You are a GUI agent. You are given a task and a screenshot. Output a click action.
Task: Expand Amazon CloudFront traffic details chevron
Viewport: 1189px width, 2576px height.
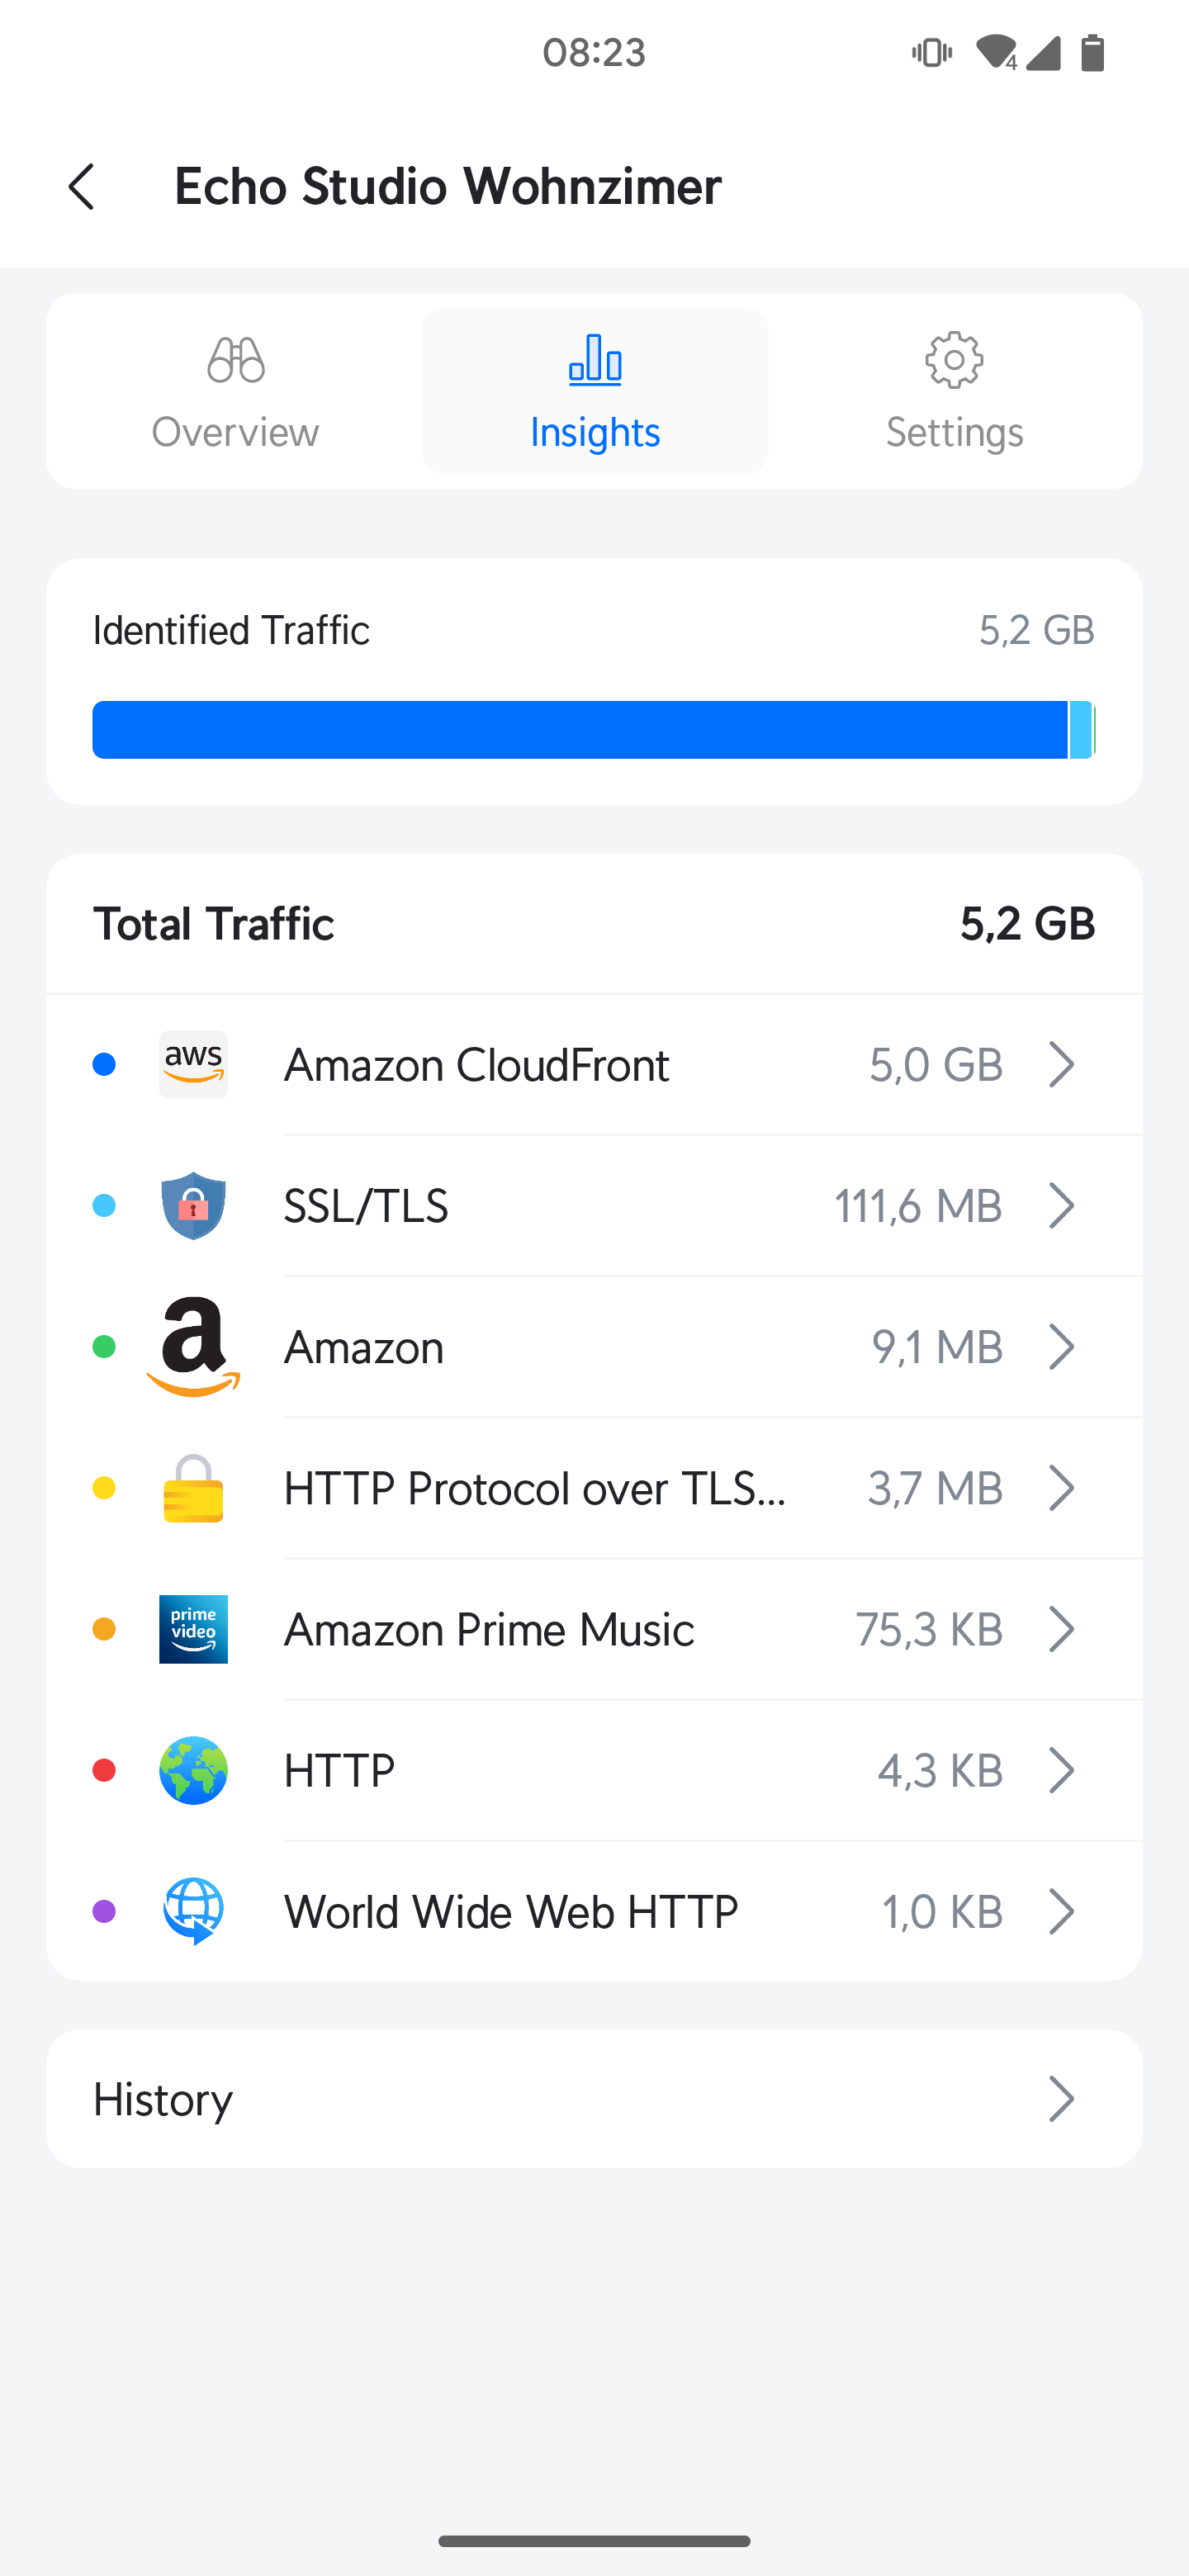tap(1061, 1065)
